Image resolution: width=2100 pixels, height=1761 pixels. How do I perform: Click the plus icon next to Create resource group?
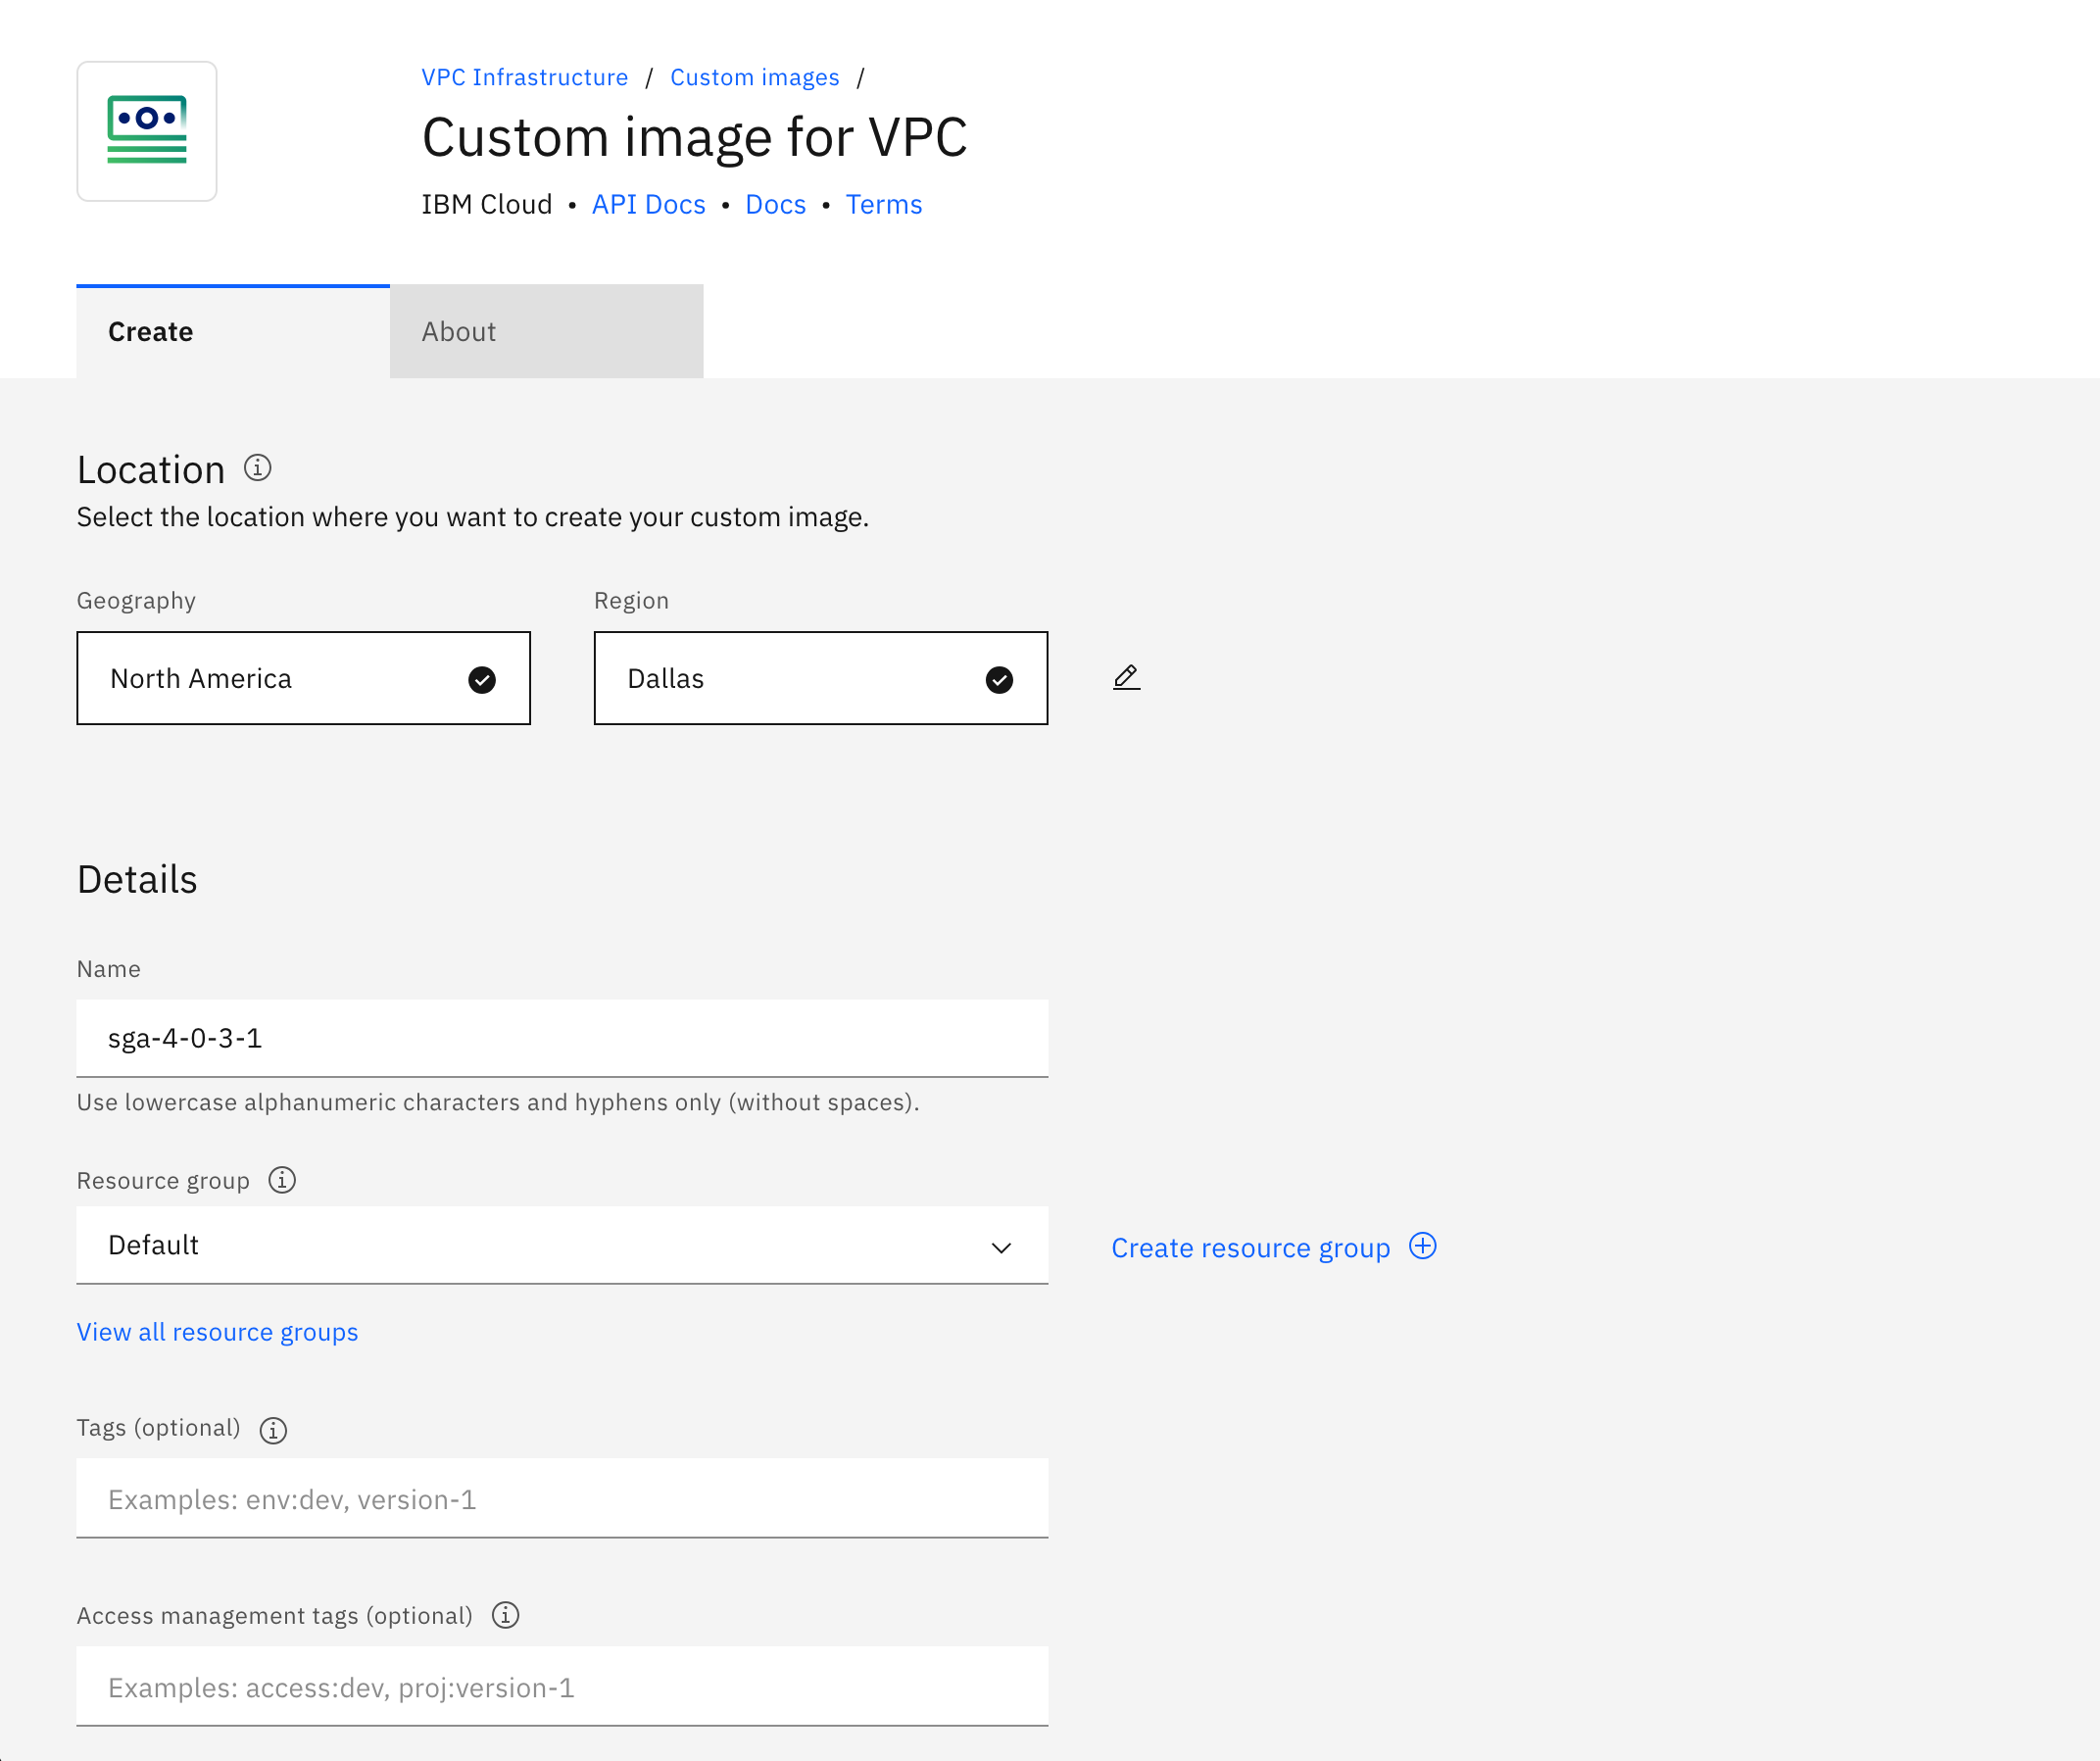(1422, 1247)
